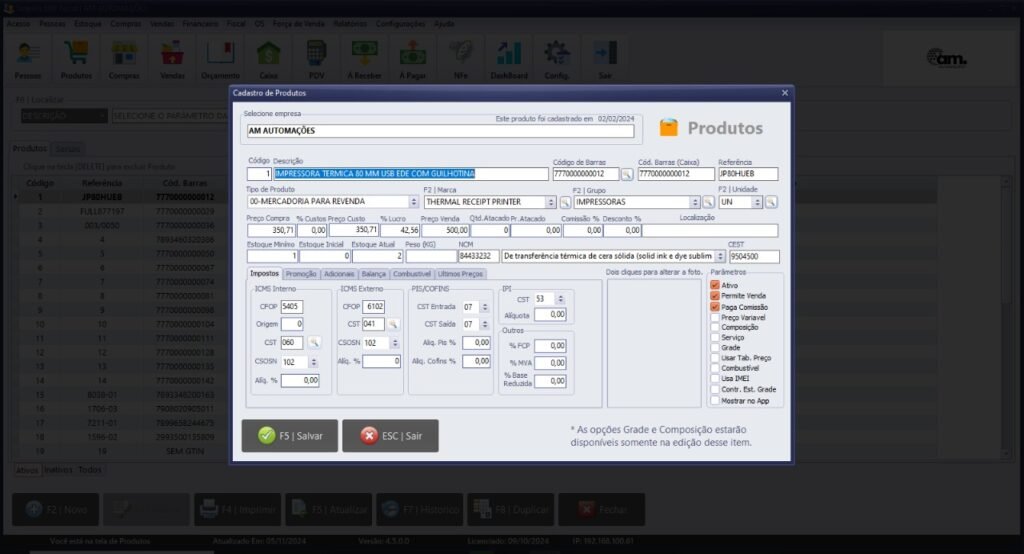Open the PDV icon in the main toolbar

point(316,59)
